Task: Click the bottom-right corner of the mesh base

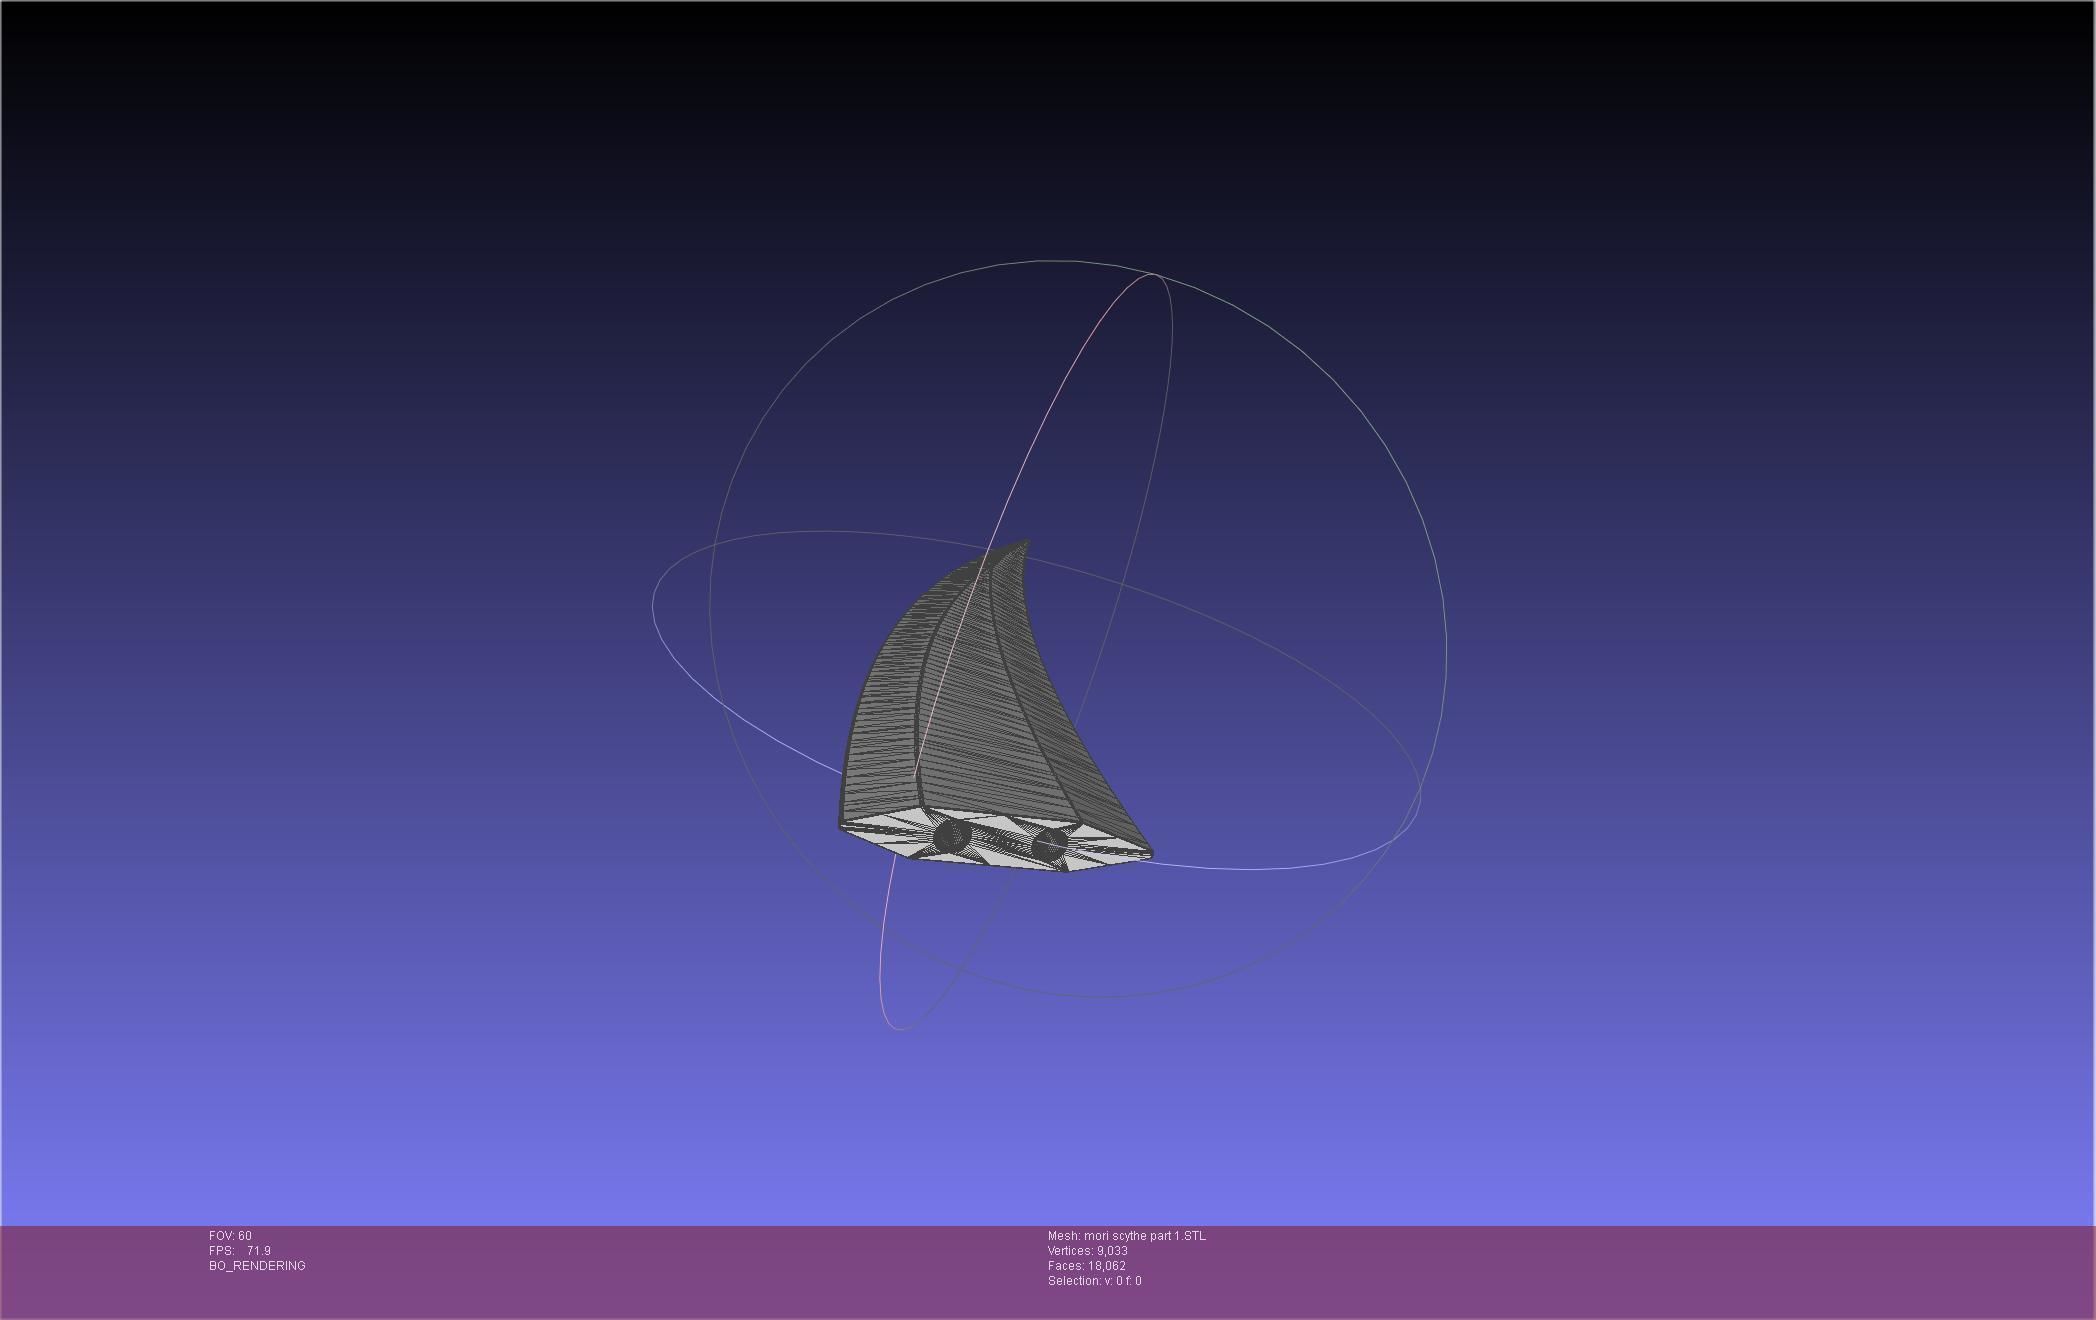Action: tap(1149, 855)
